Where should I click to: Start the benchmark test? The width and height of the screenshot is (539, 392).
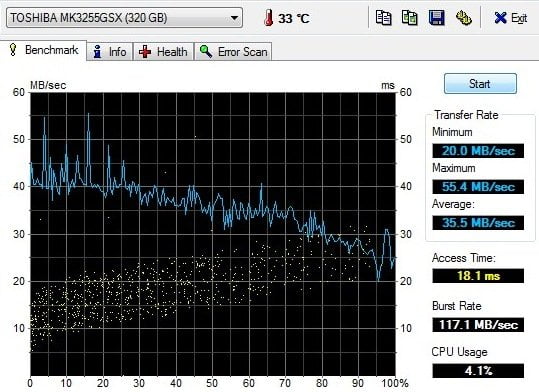click(480, 84)
